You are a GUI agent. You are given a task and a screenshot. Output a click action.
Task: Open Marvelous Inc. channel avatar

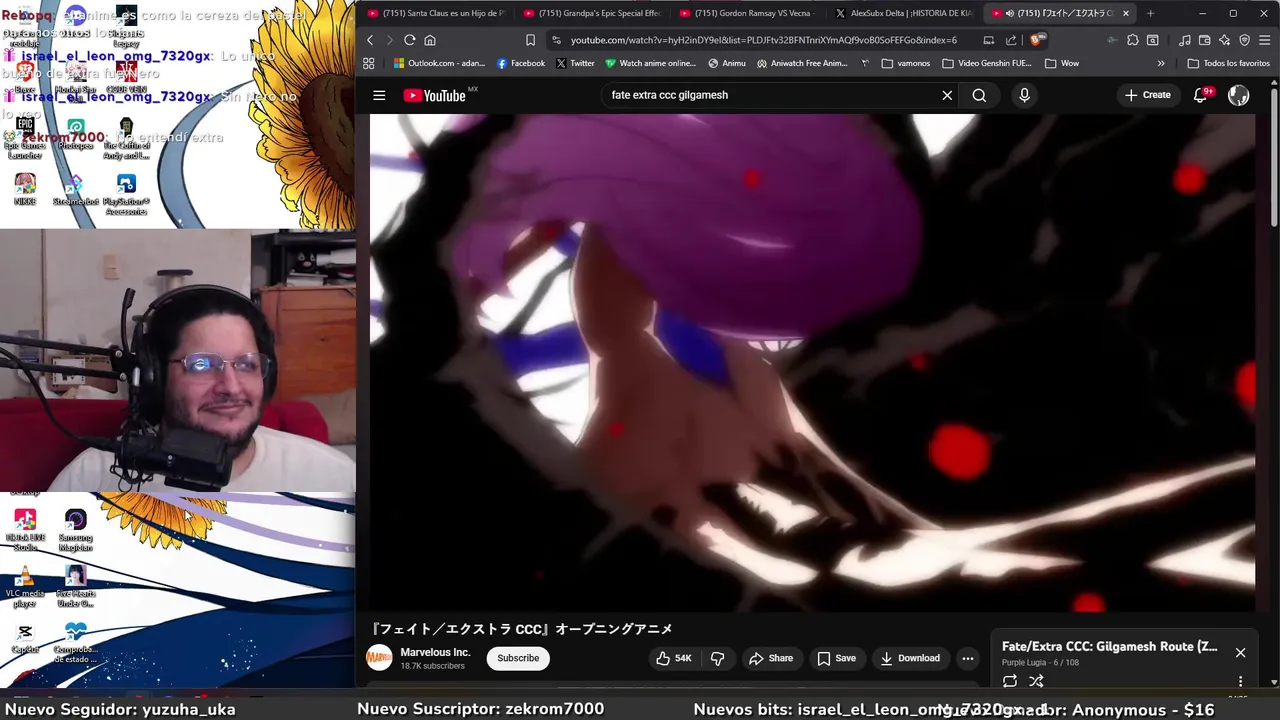click(379, 657)
